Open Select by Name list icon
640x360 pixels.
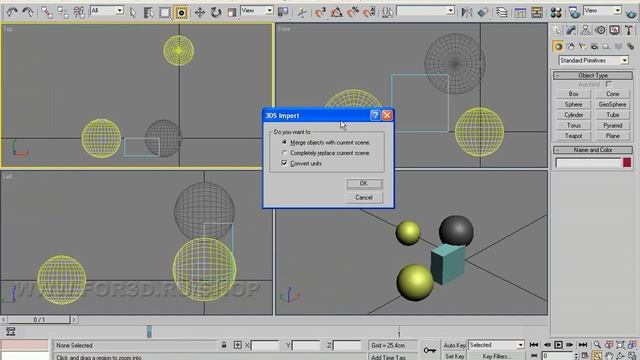click(149, 12)
